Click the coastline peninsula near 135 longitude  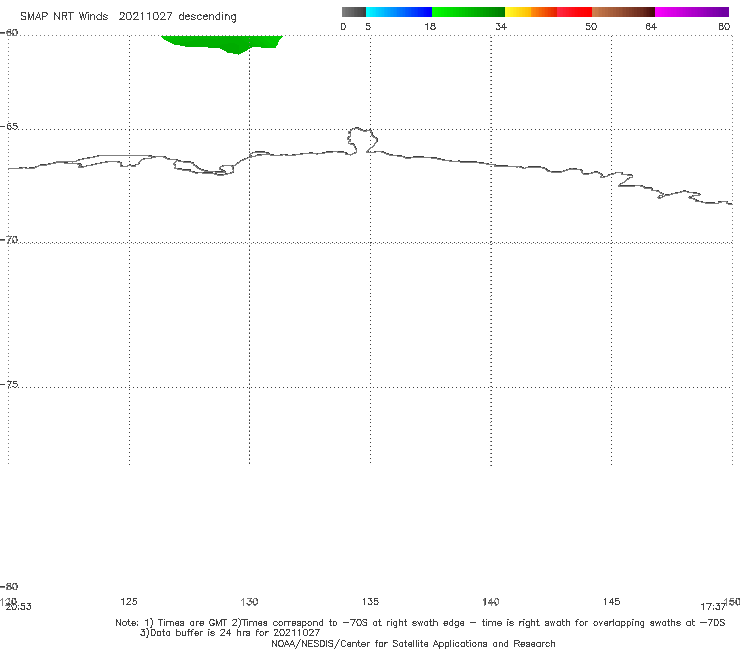pyautogui.click(x=362, y=140)
